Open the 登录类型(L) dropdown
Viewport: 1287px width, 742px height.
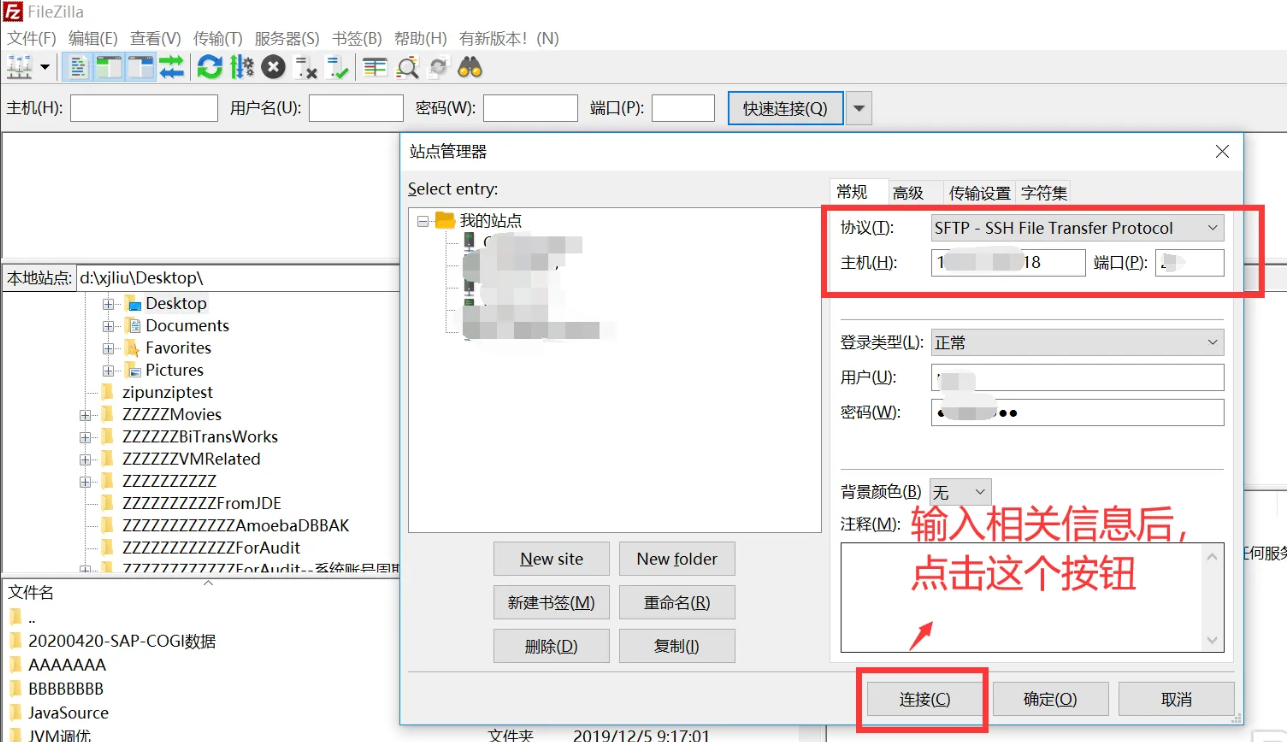[x=1077, y=343]
